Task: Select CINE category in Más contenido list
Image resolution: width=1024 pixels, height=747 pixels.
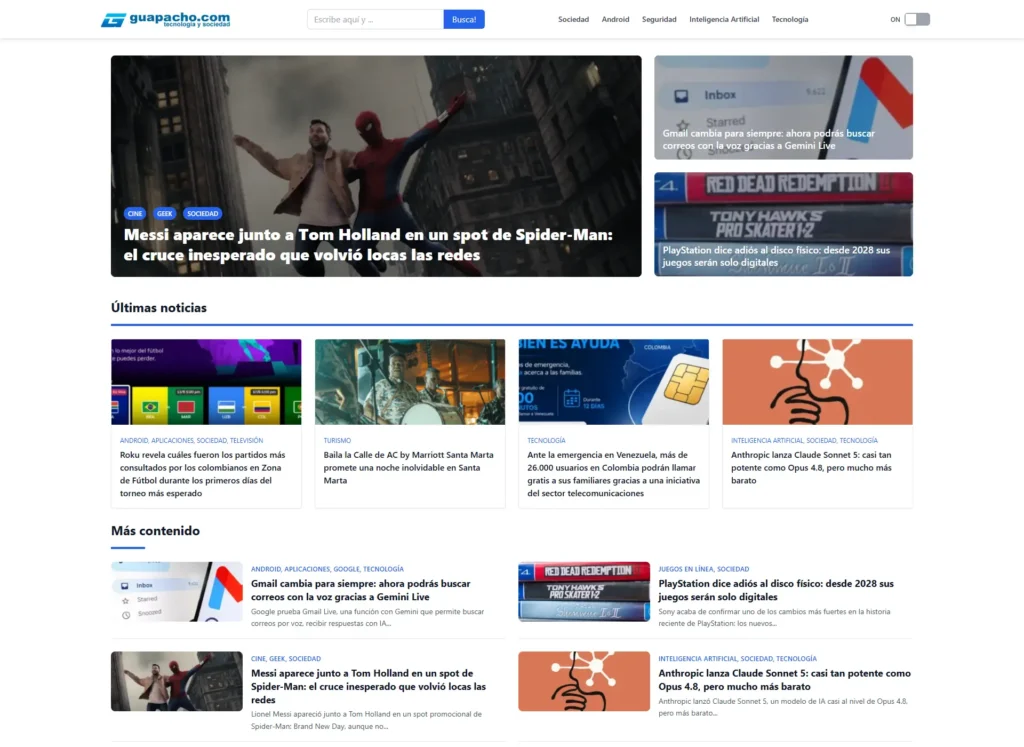Action: coord(258,659)
